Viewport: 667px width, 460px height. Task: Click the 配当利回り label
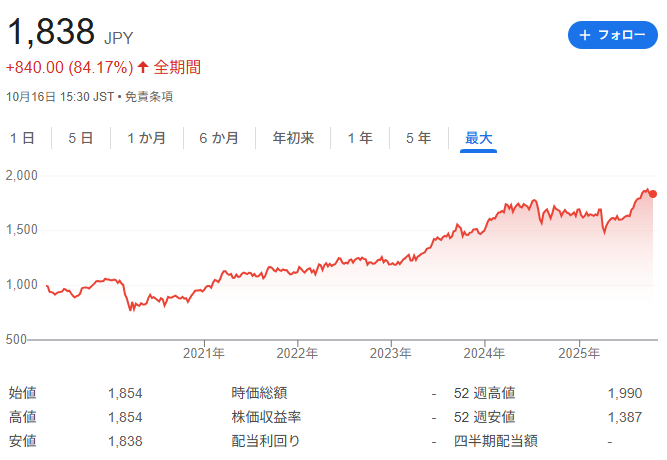point(266,440)
